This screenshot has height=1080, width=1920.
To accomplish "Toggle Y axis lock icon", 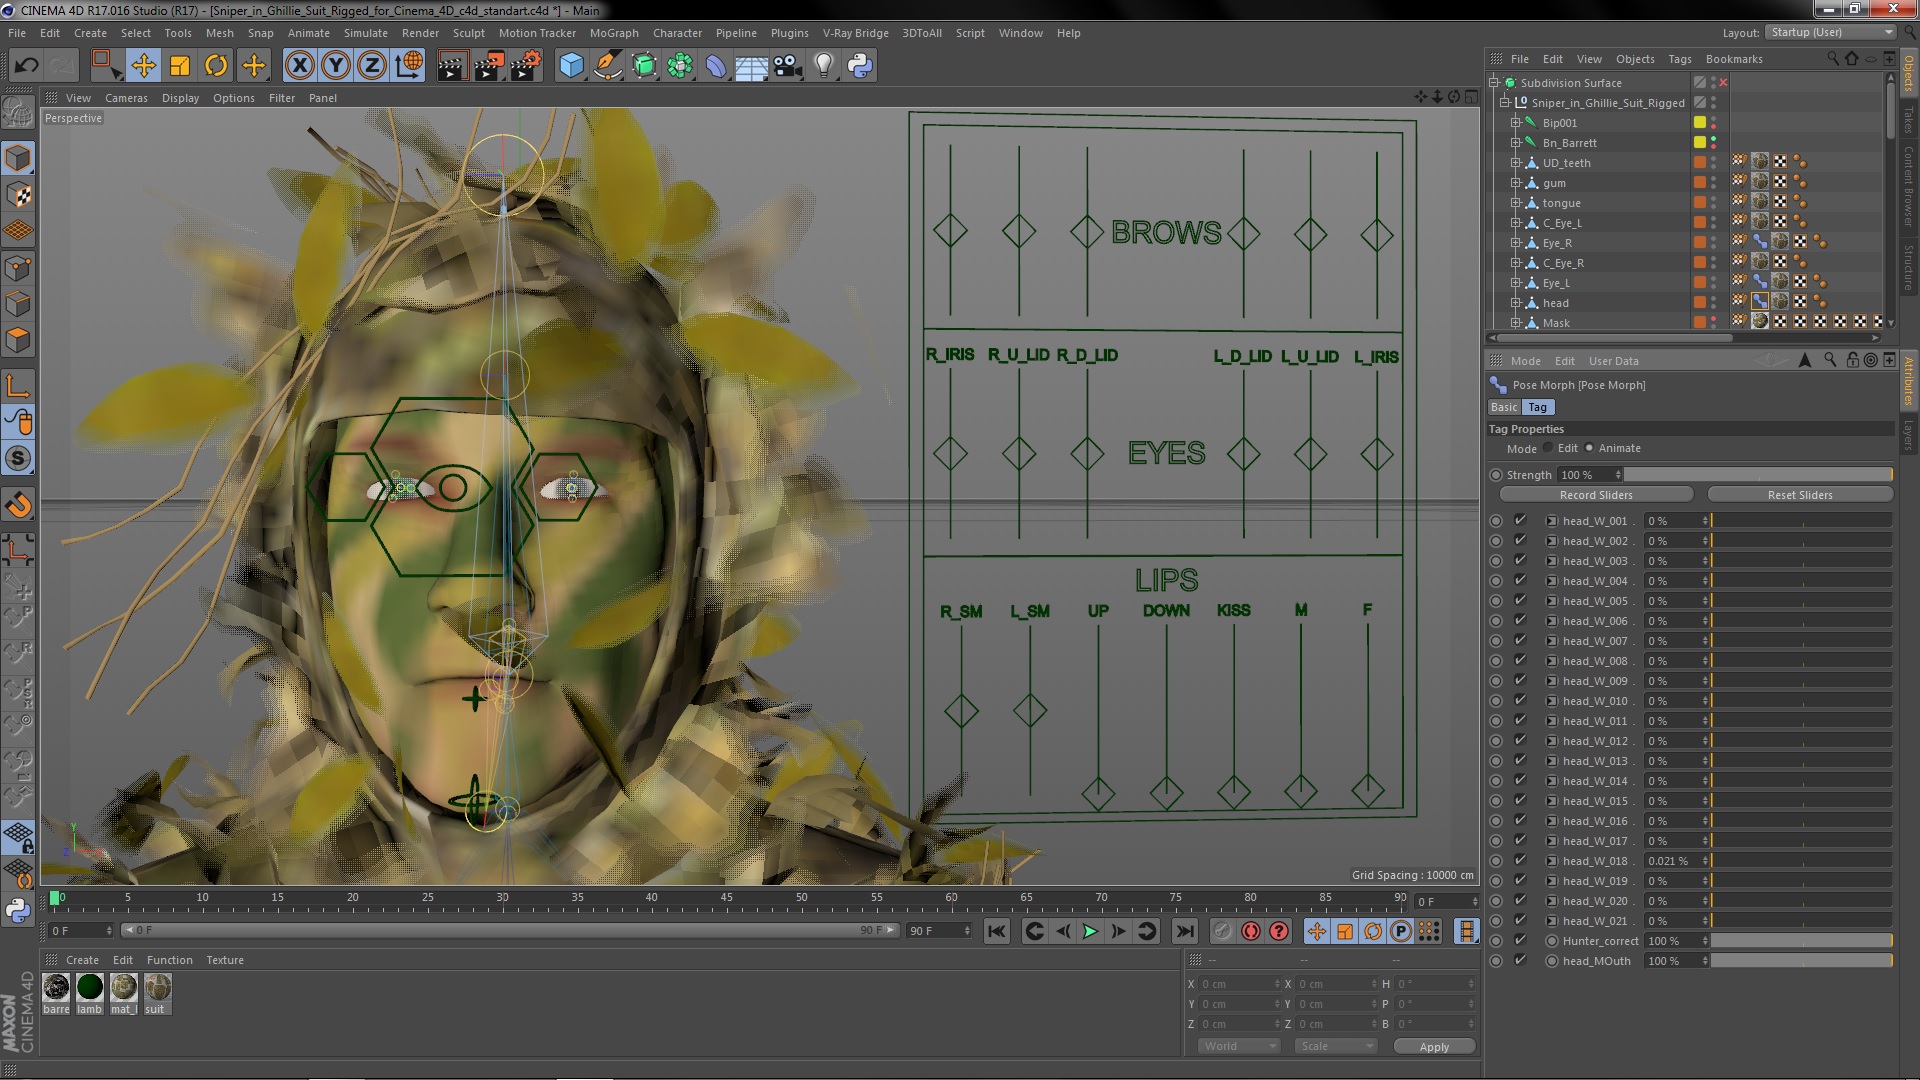I will click(x=336, y=66).
